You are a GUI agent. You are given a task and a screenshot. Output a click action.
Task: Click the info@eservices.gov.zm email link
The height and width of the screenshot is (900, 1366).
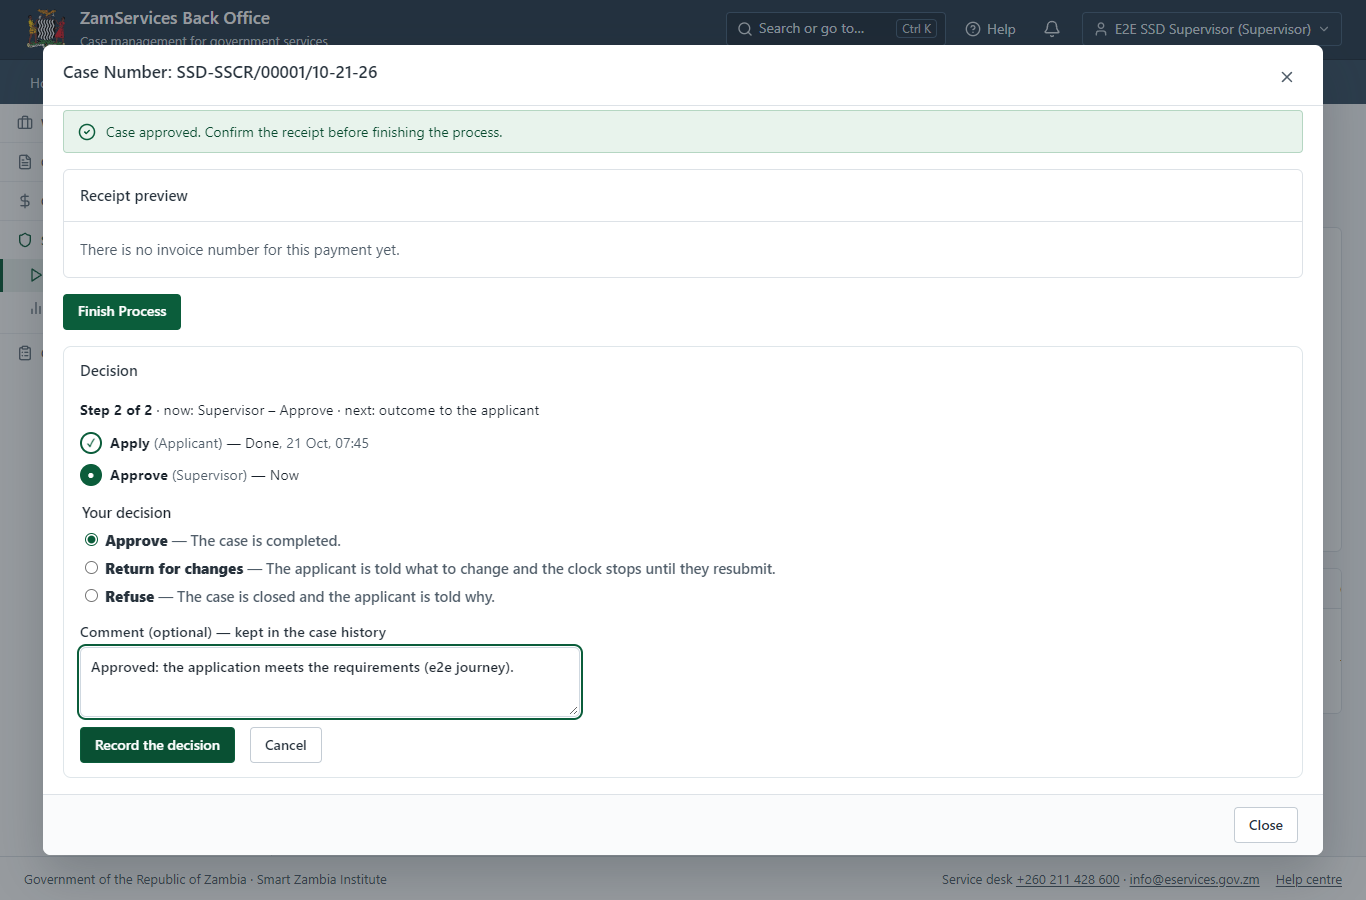pyautogui.click(x=1194, y=880)
